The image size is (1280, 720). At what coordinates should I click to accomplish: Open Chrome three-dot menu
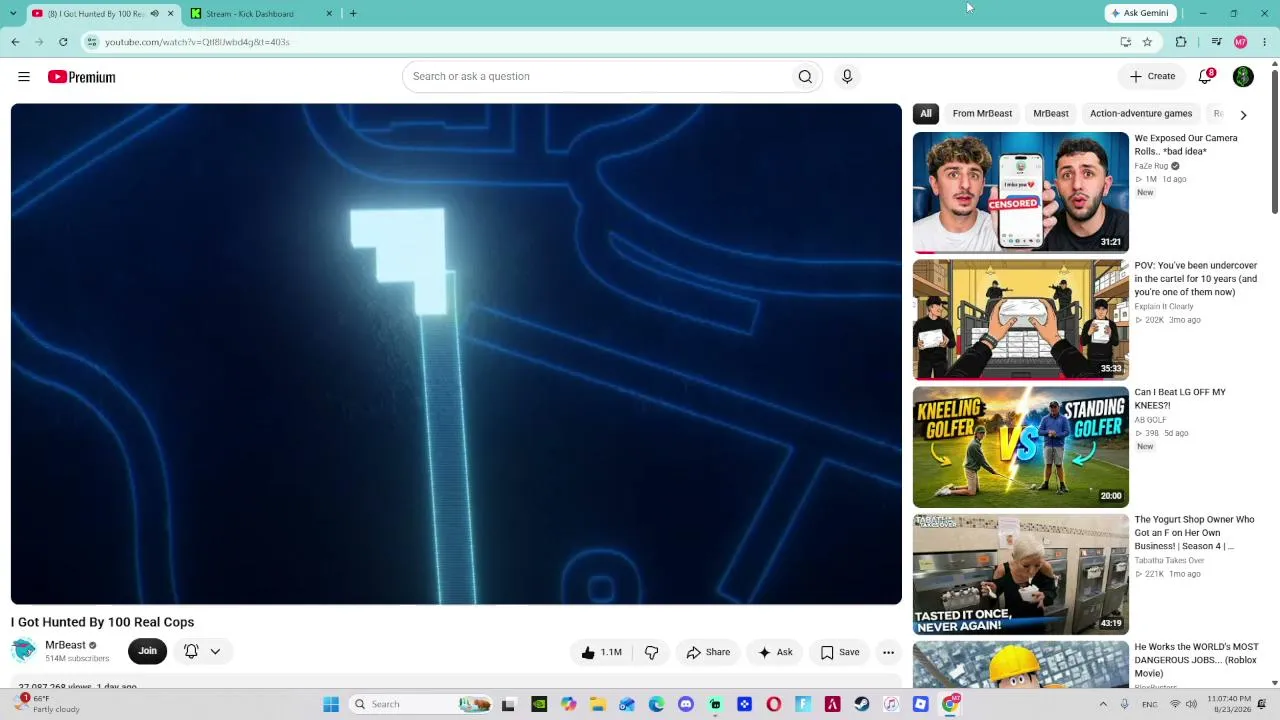[x=1265, y=42]
